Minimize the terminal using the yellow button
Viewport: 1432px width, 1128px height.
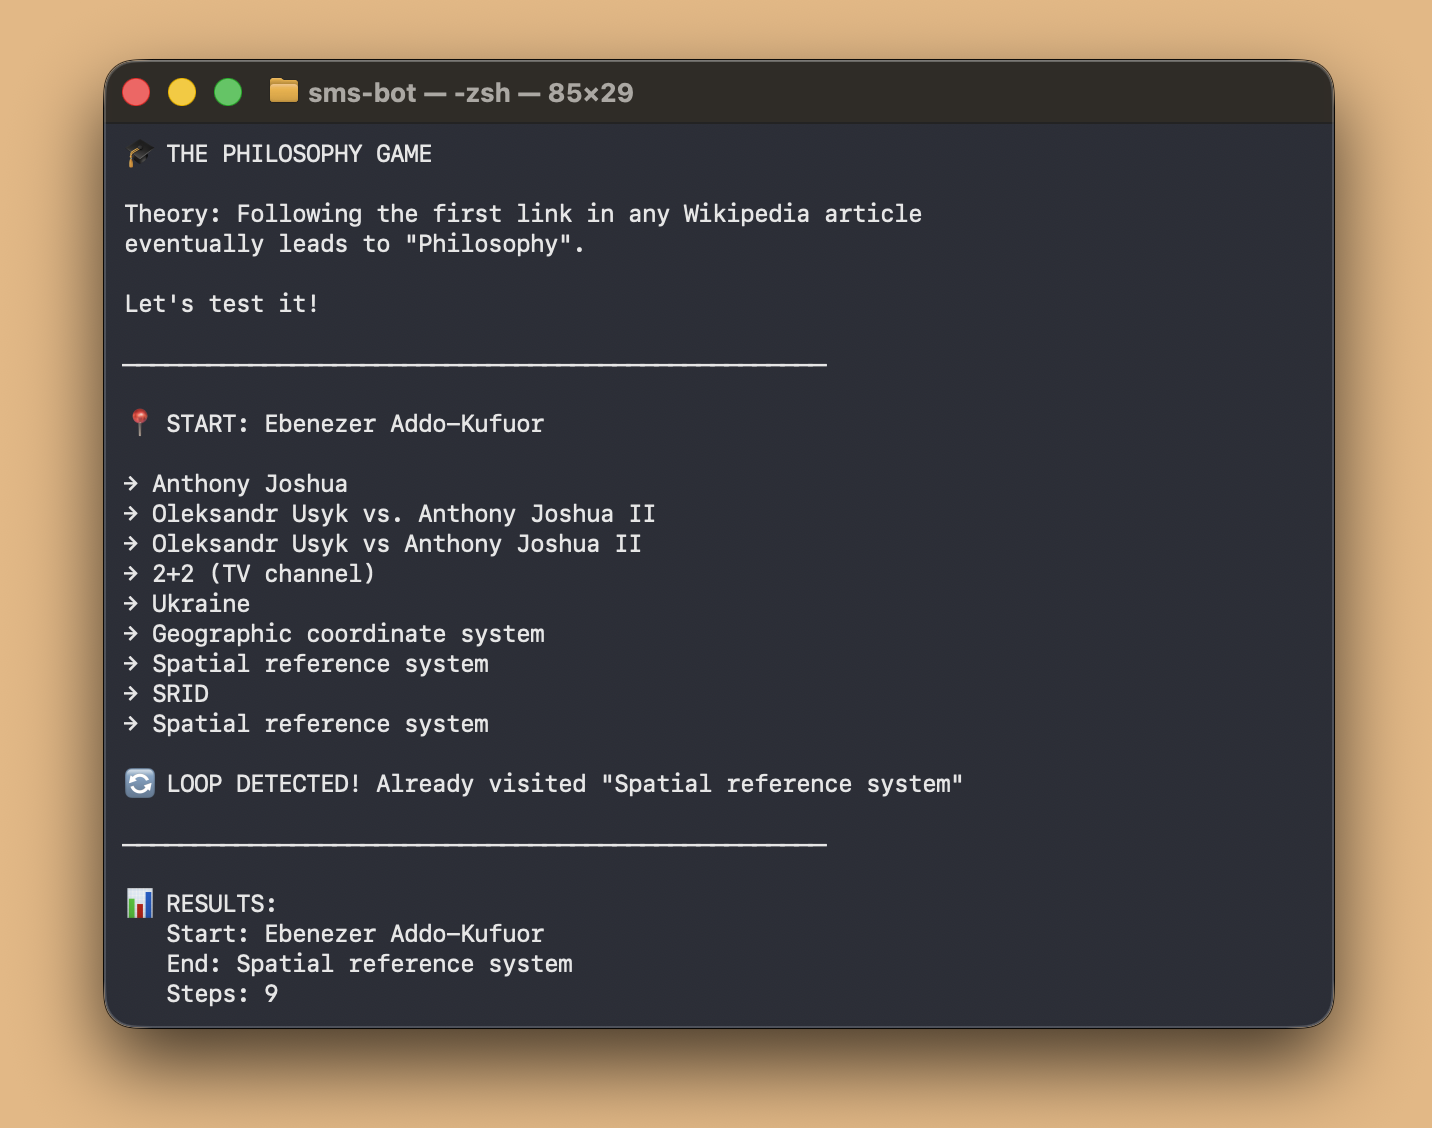(x=182, y=92)
